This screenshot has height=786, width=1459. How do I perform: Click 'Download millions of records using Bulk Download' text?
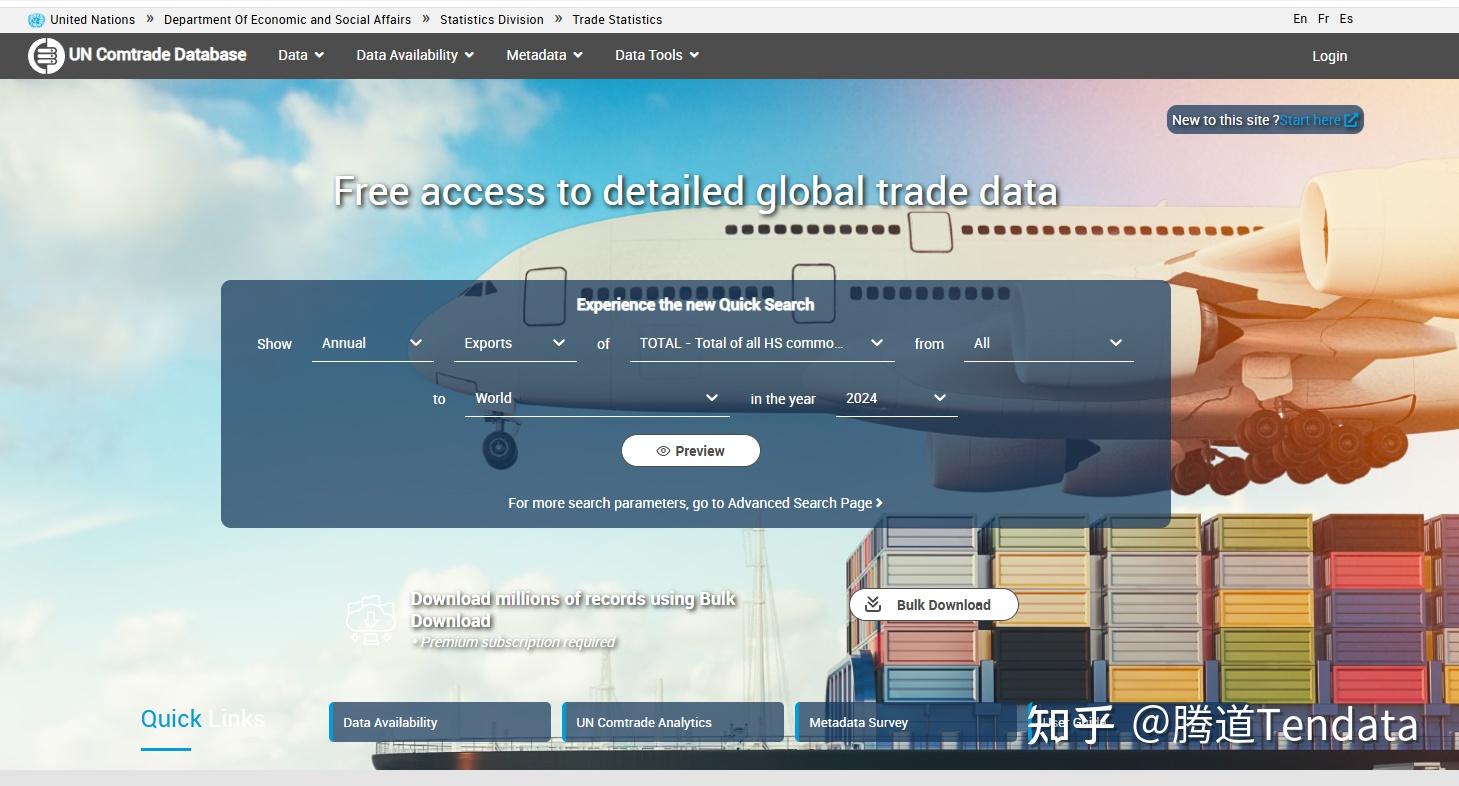click(573, 609)
